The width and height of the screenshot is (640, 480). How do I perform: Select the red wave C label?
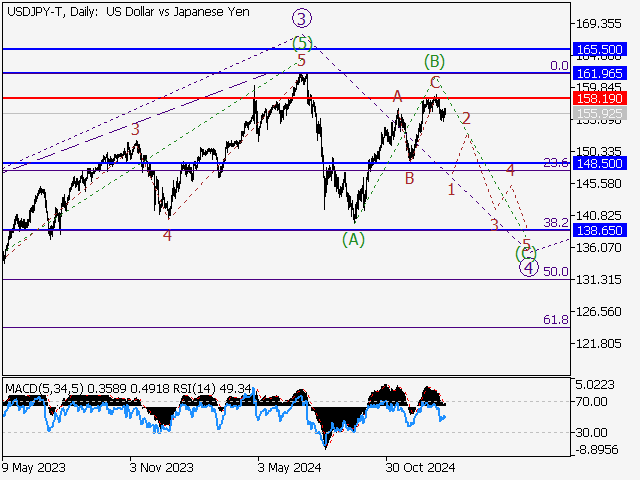435,82
